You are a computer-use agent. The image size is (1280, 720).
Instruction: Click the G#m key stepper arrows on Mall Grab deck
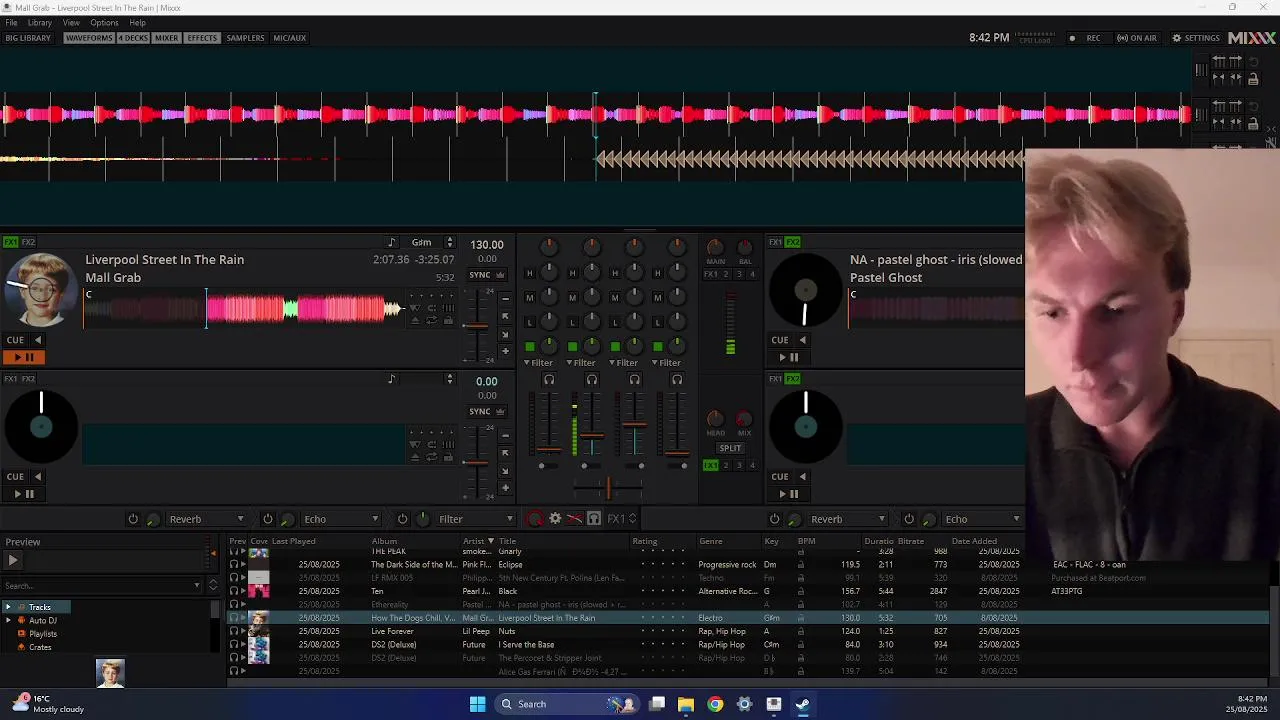coord(449,242)
